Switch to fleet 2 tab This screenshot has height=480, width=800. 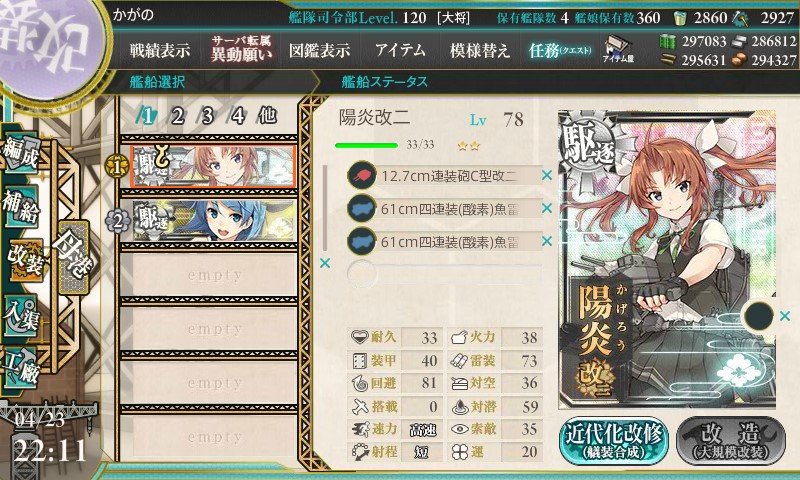(x=178, y=116)
